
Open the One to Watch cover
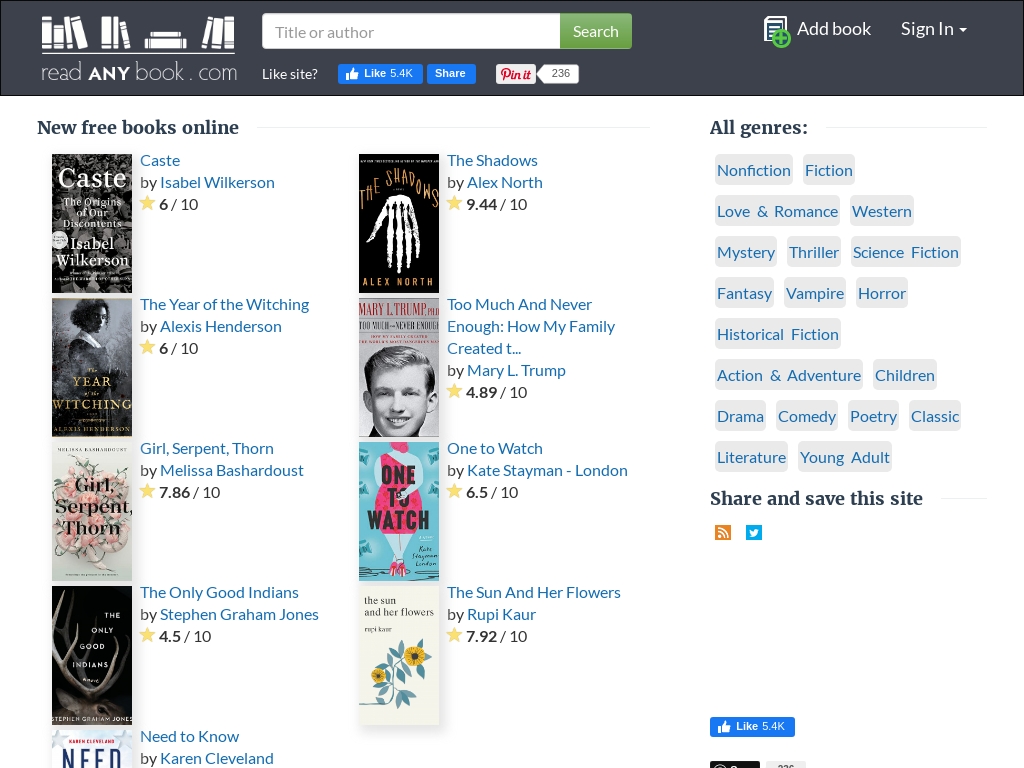(399, 511)
